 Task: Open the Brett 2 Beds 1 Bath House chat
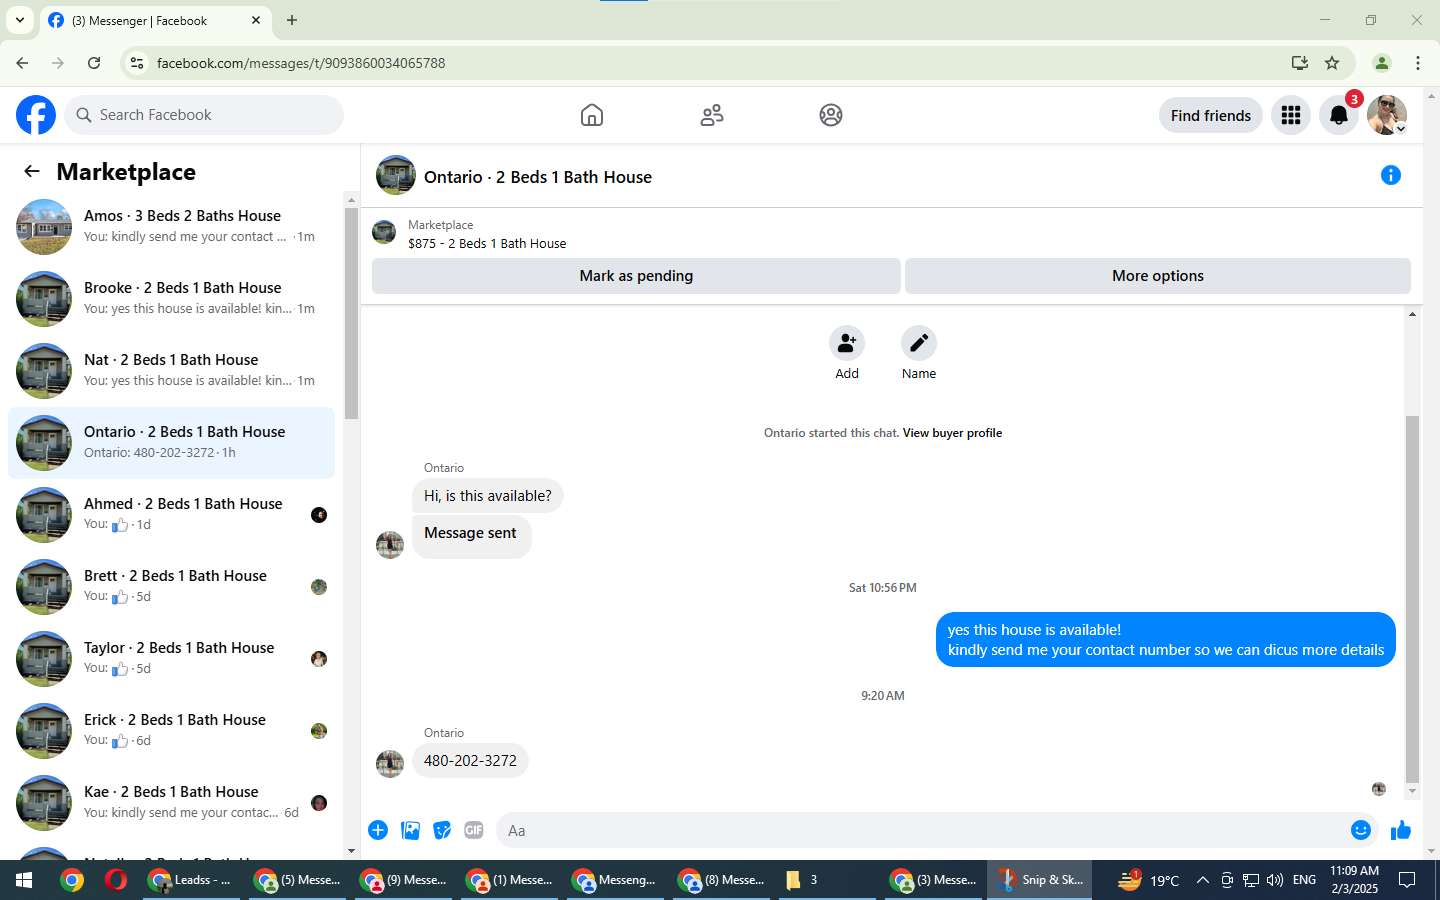(172, 587)
